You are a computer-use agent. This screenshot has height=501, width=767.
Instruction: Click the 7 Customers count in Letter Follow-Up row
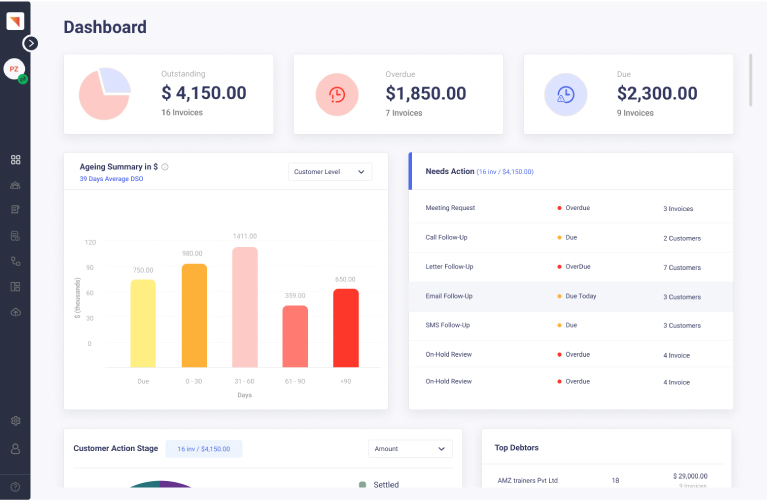click(x=682, y=268)
